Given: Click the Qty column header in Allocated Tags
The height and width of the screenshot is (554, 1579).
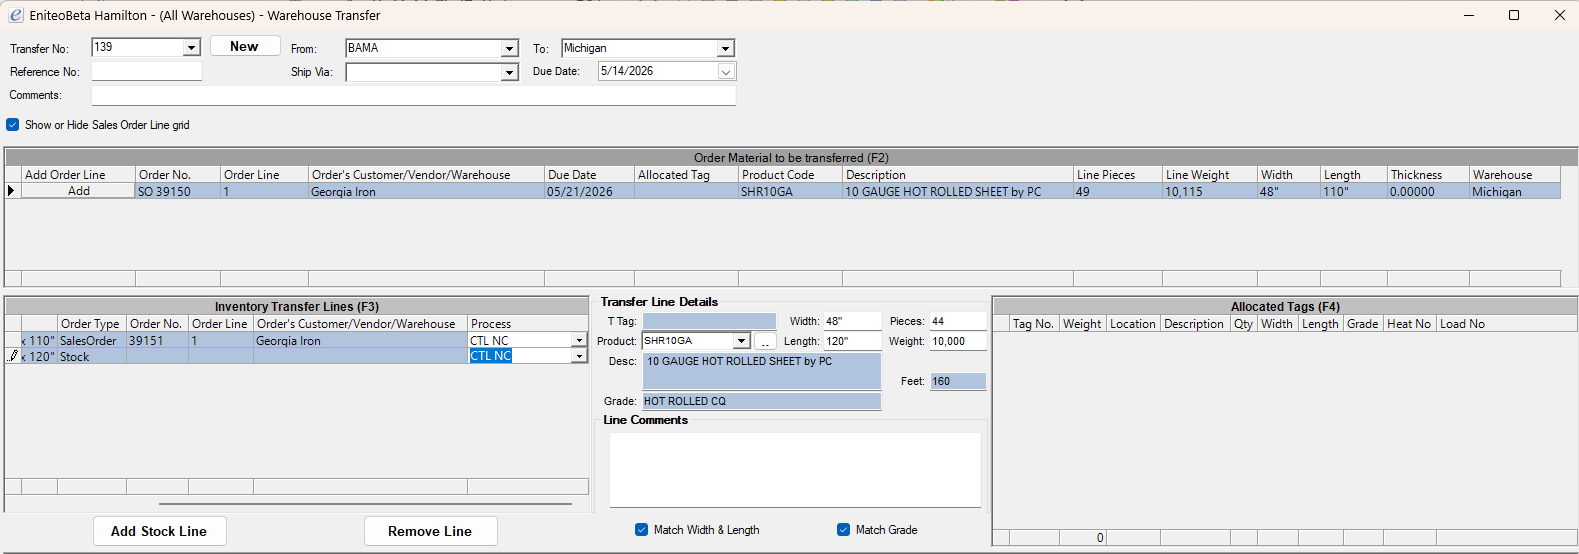Looking at the screenshot, I should tap(1243, 323).
